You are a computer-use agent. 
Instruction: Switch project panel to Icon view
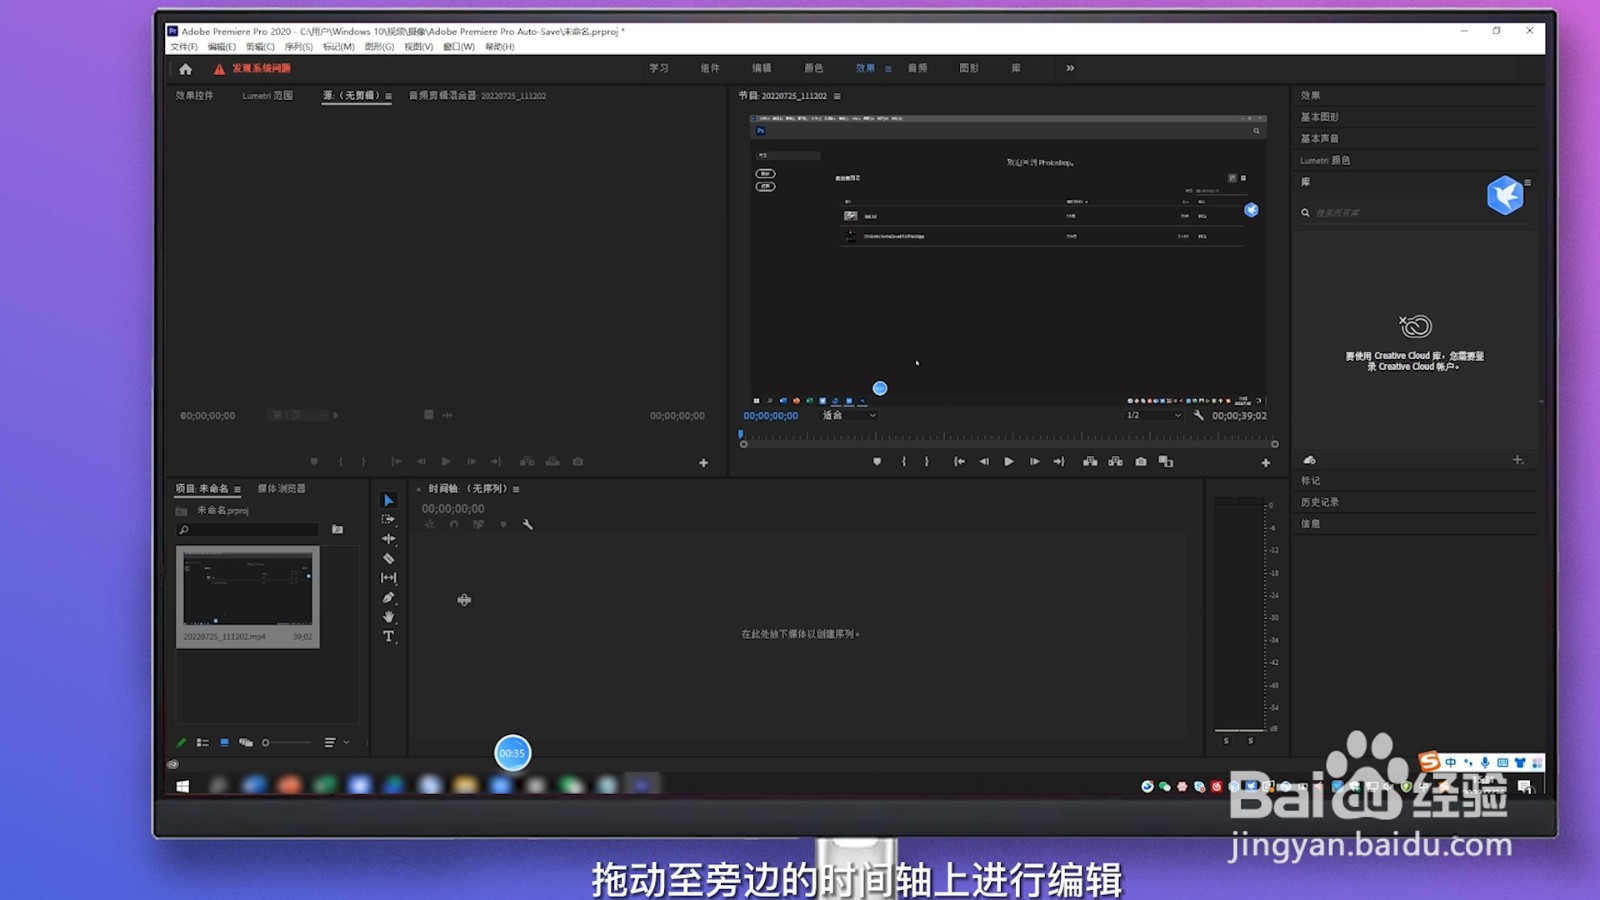(x=224, y=742)
